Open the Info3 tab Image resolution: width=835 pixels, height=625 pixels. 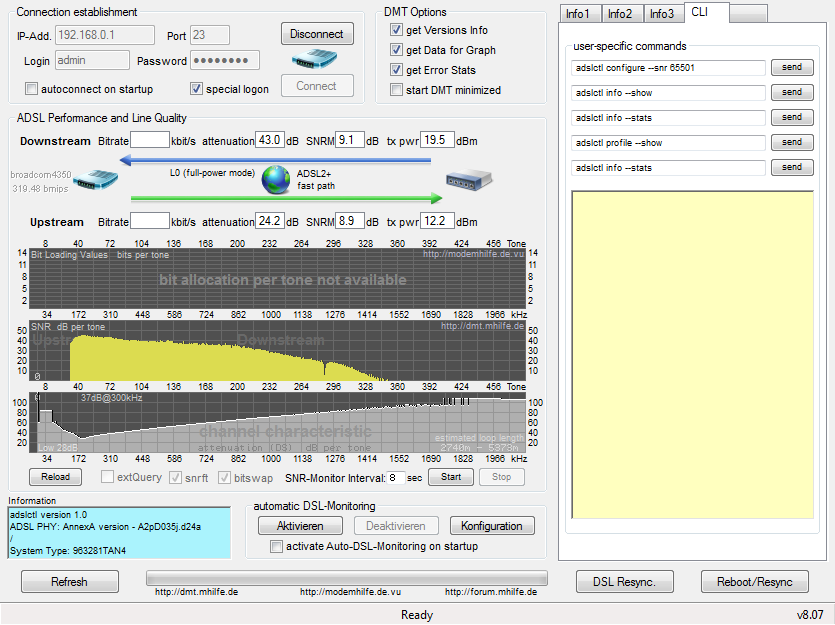pyautogui.click(x=664, y=14)
